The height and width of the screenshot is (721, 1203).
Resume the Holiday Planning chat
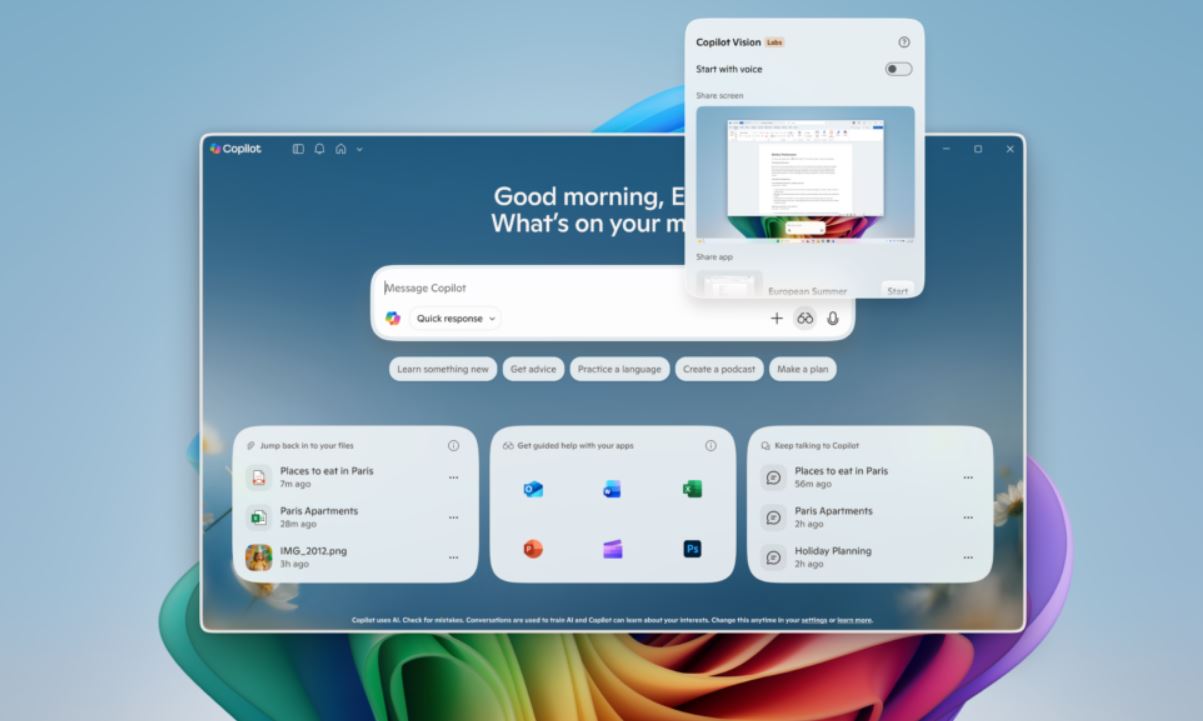tap(870, 557)
